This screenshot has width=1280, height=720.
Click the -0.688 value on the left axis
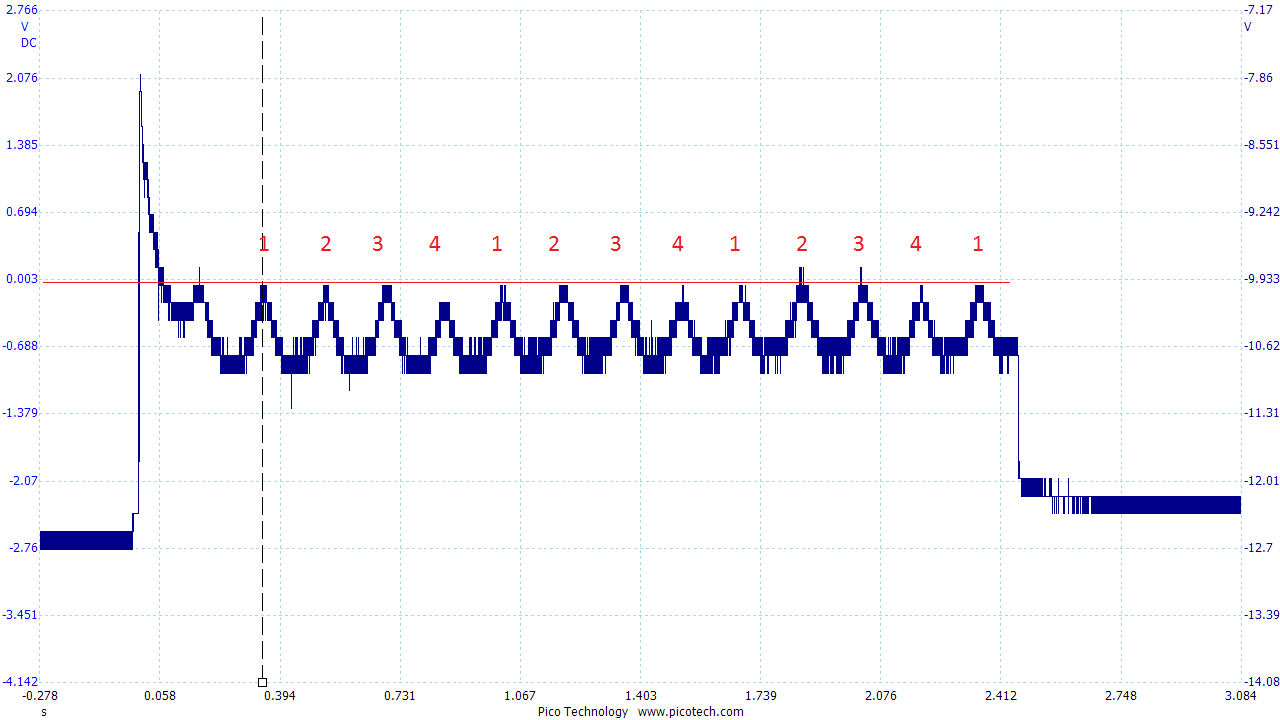pyautogui.click(x=21, y=346)
